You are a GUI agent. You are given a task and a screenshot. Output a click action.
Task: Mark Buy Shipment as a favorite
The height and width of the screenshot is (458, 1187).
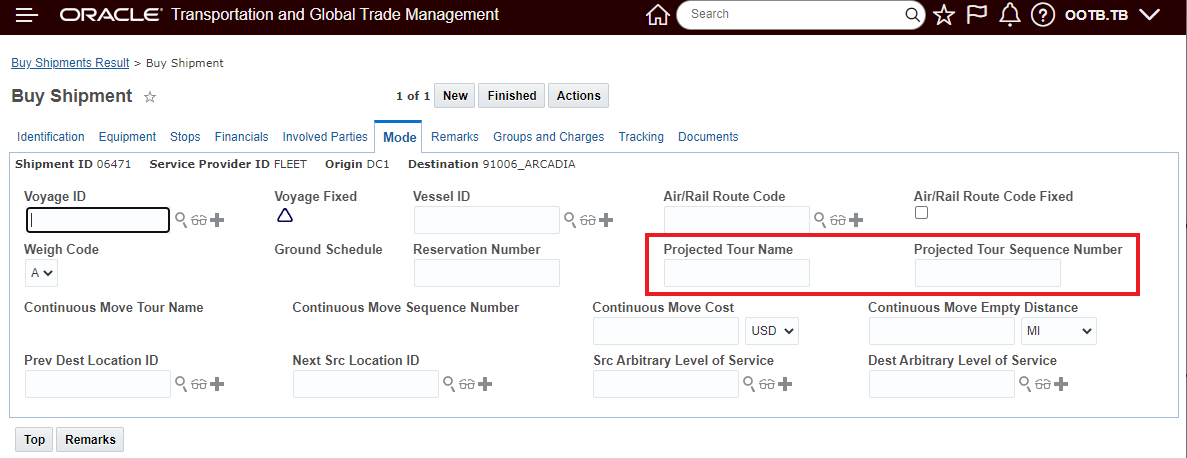tap(150, 97)
